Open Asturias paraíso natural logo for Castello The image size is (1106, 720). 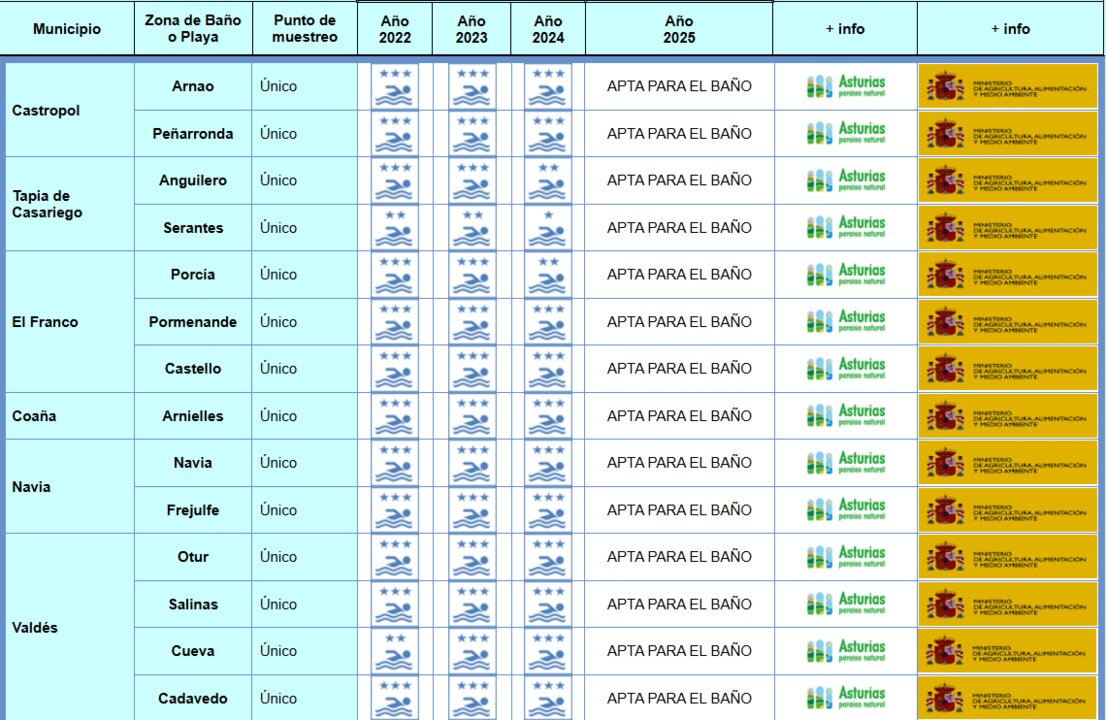(846, 369)
